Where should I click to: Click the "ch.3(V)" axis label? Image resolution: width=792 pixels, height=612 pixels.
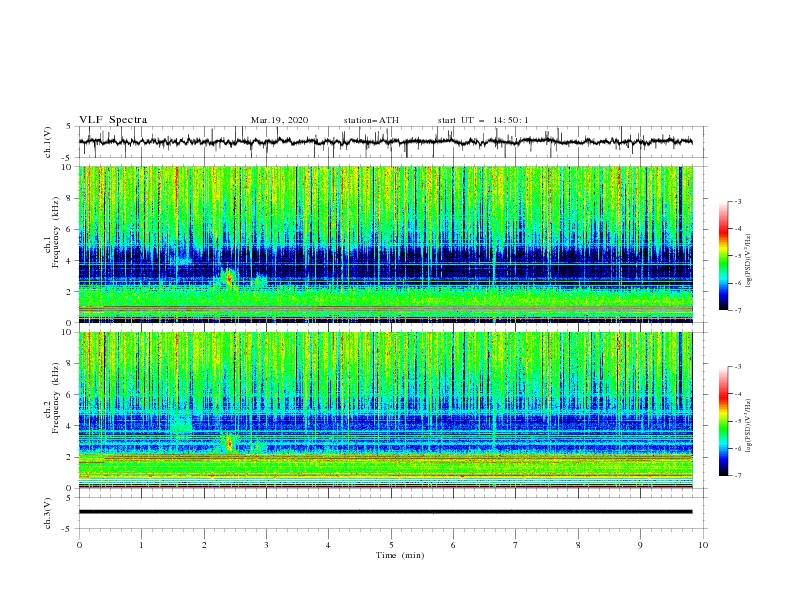point(48,513)
